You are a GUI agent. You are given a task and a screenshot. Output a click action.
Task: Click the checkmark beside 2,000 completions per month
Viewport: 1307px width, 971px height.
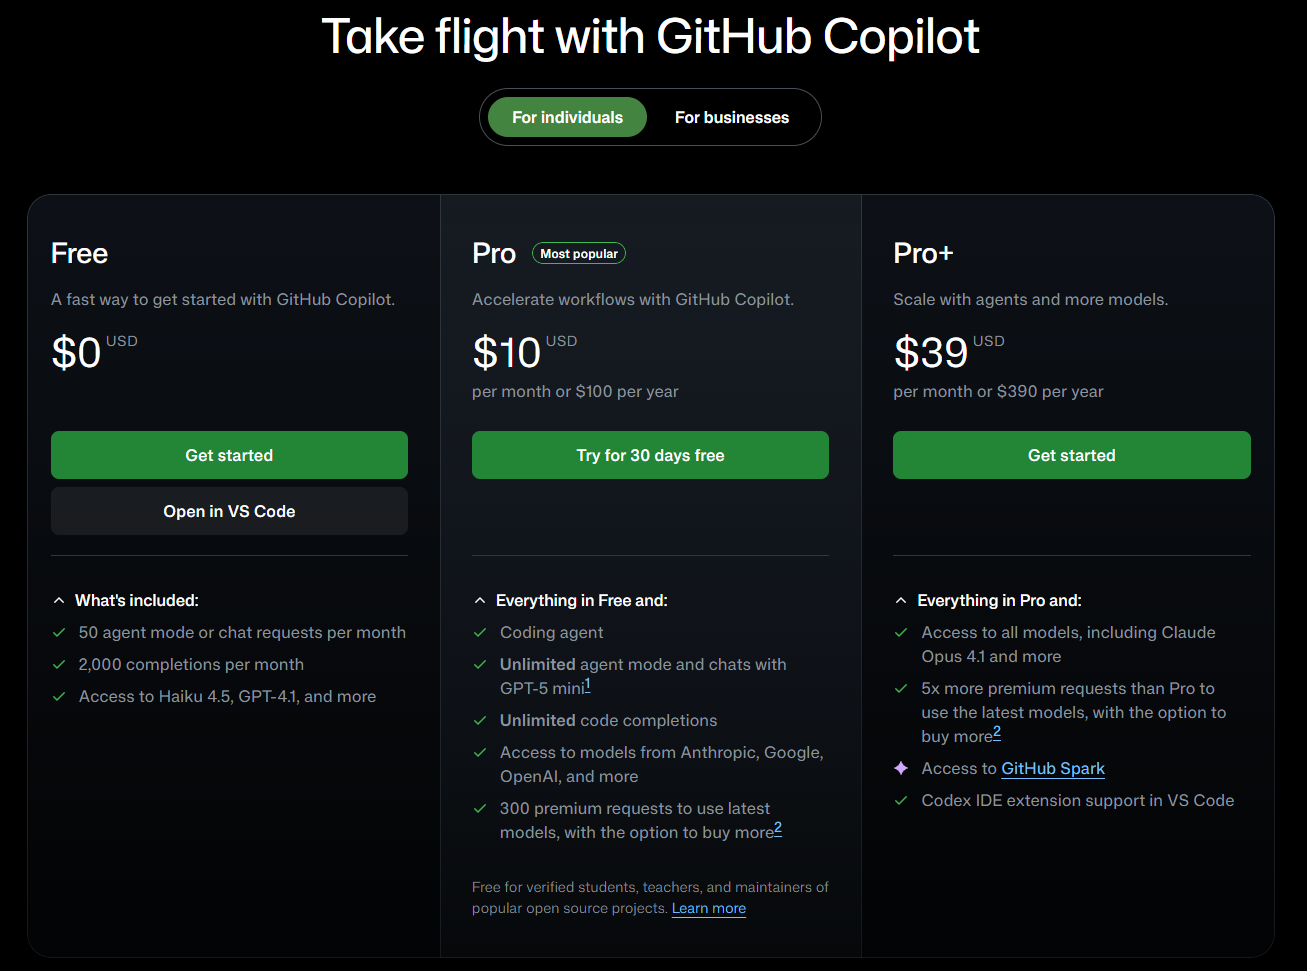click(59, 664)
